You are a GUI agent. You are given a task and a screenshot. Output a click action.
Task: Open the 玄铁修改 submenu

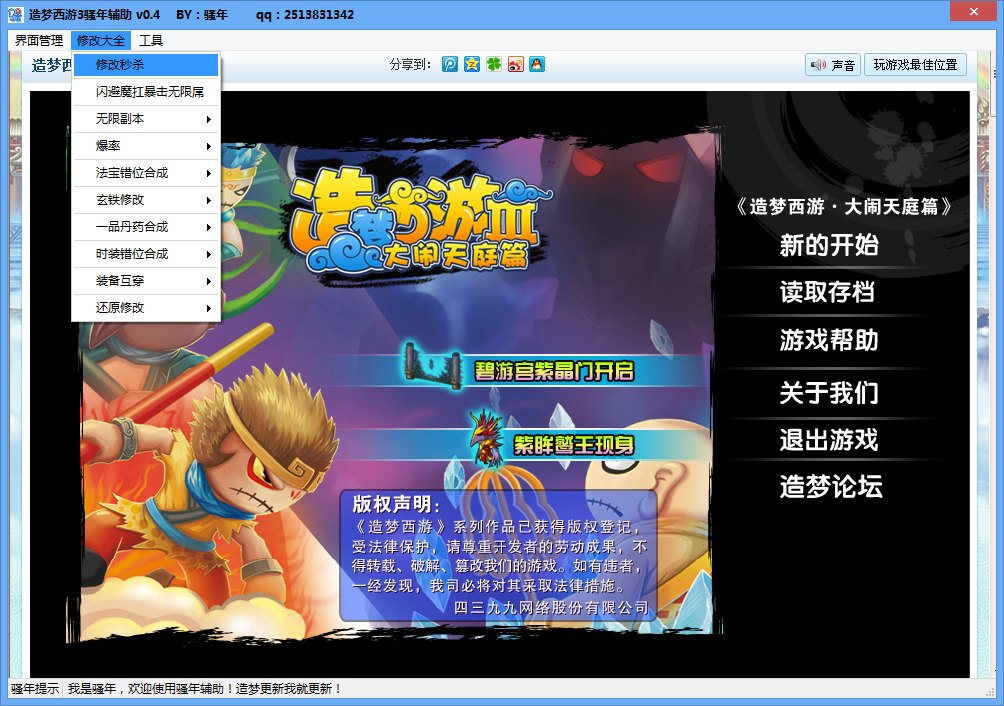146,200
